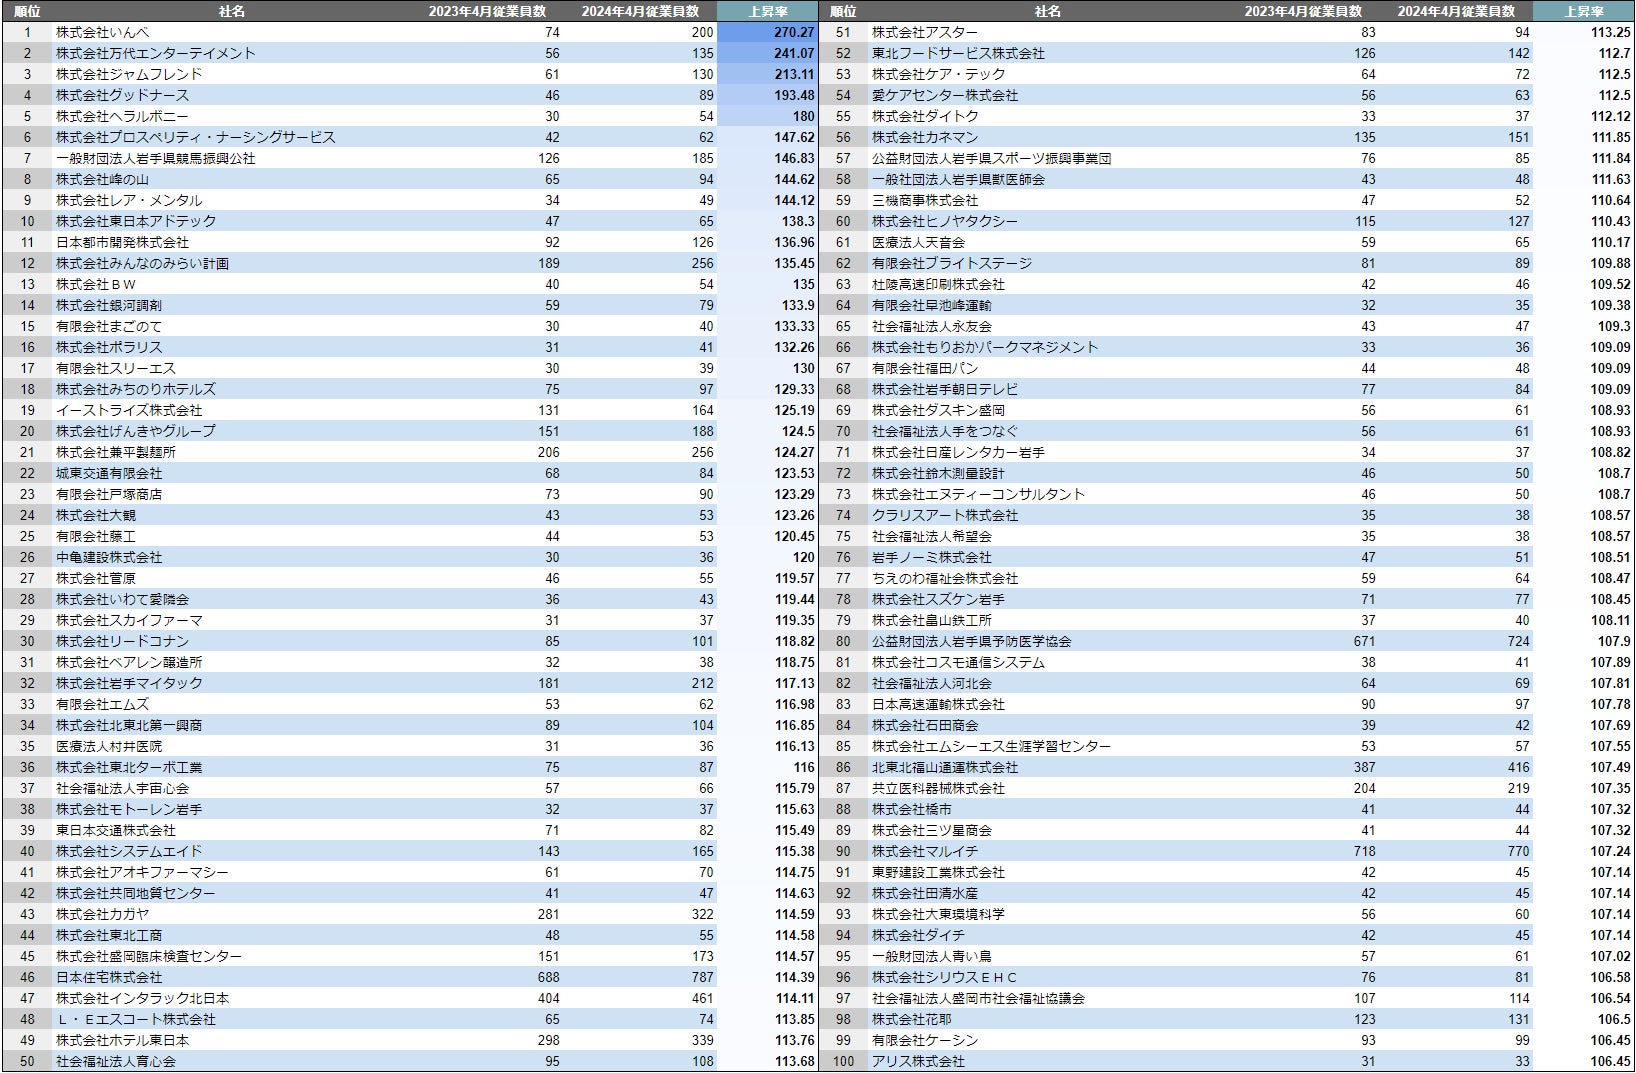Image resolution: width=1636 pixels, height=1073 pixels.
Task: Select employee count 770 for 株式会社マルイチ
Action: click(1518, 851)
